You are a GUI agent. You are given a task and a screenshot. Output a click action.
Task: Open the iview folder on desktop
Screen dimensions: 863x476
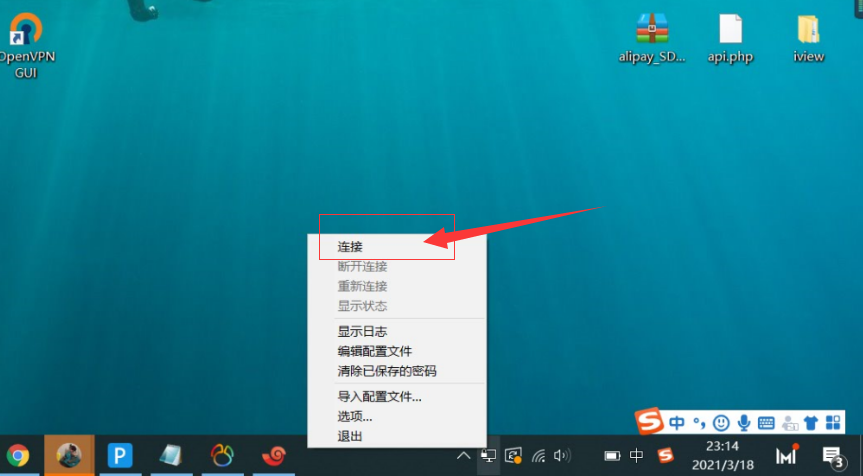(808, 38)
